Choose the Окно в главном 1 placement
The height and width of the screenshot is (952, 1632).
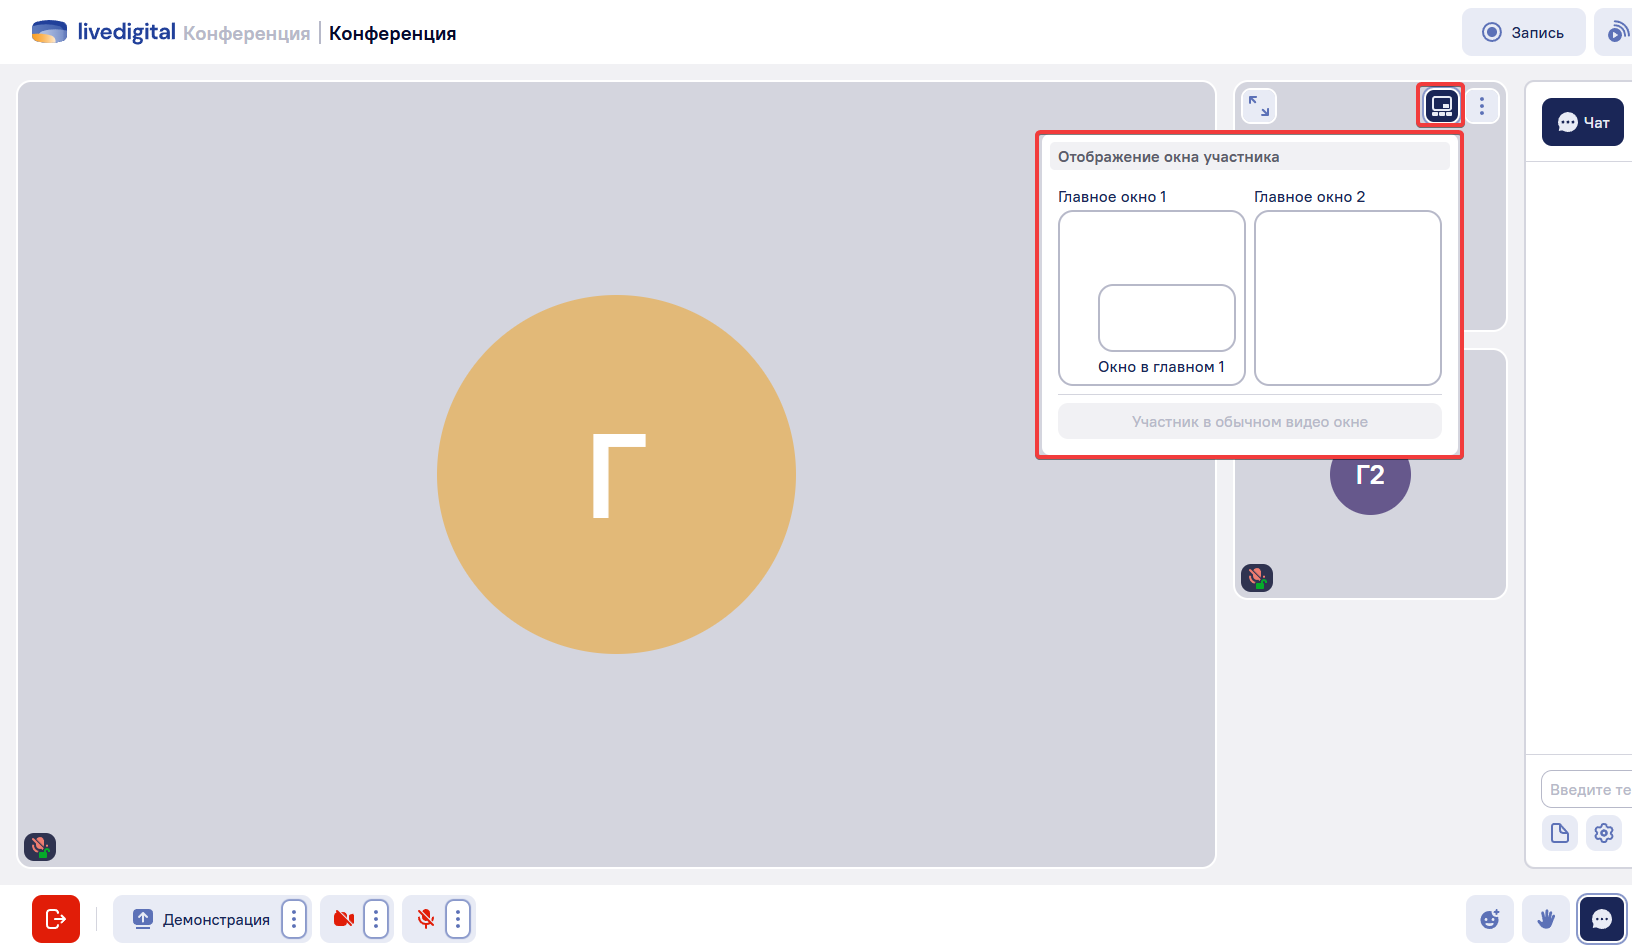coord(1166,318)
